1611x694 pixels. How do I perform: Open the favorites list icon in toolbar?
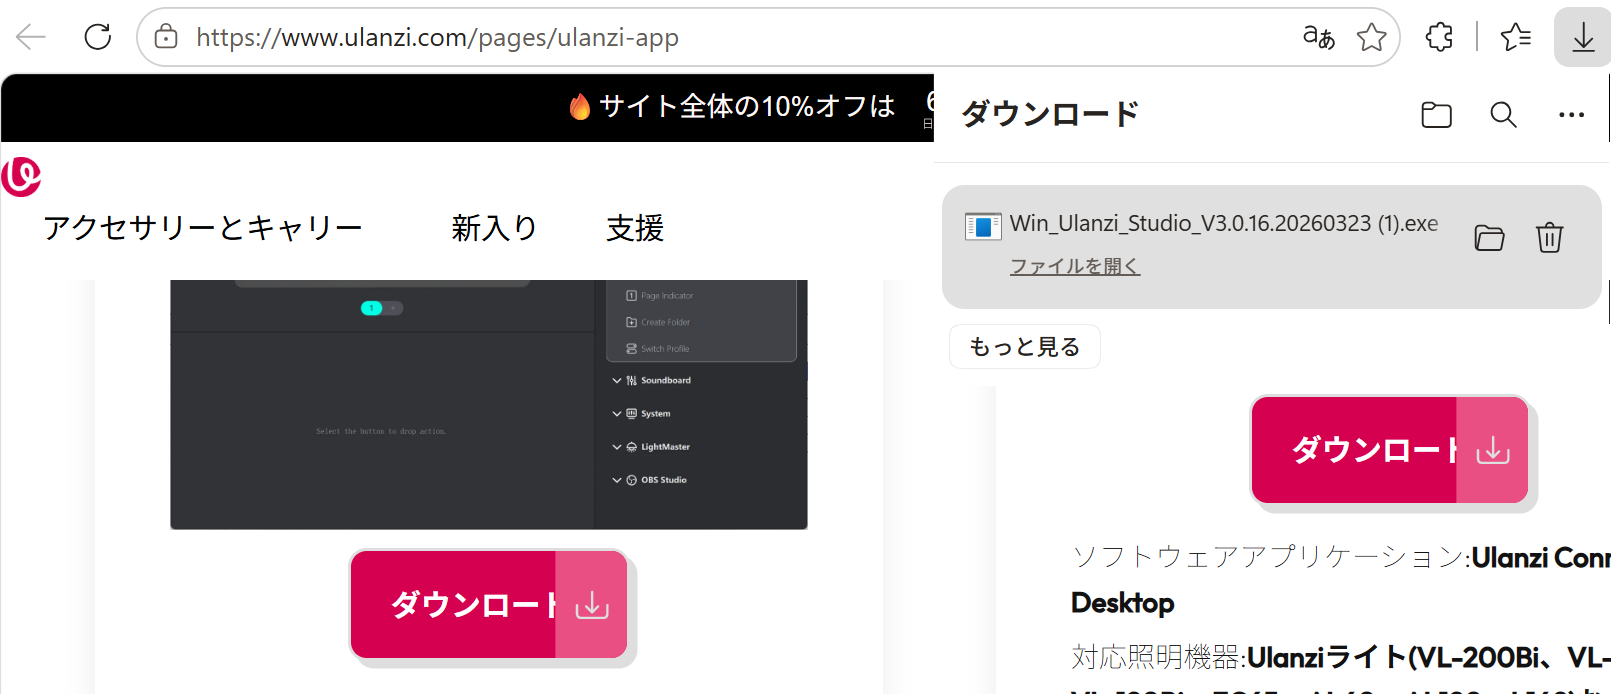point(1516,38)
